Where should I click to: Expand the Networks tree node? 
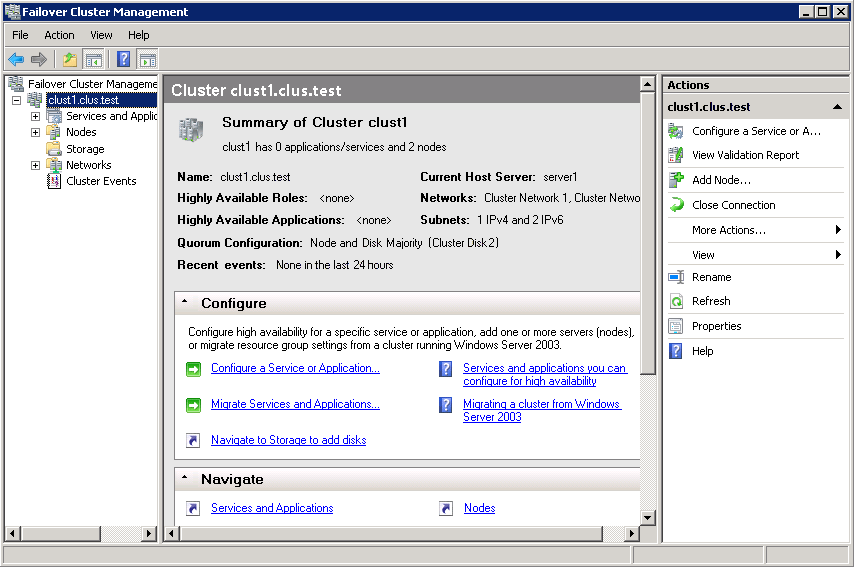point(35,165)
